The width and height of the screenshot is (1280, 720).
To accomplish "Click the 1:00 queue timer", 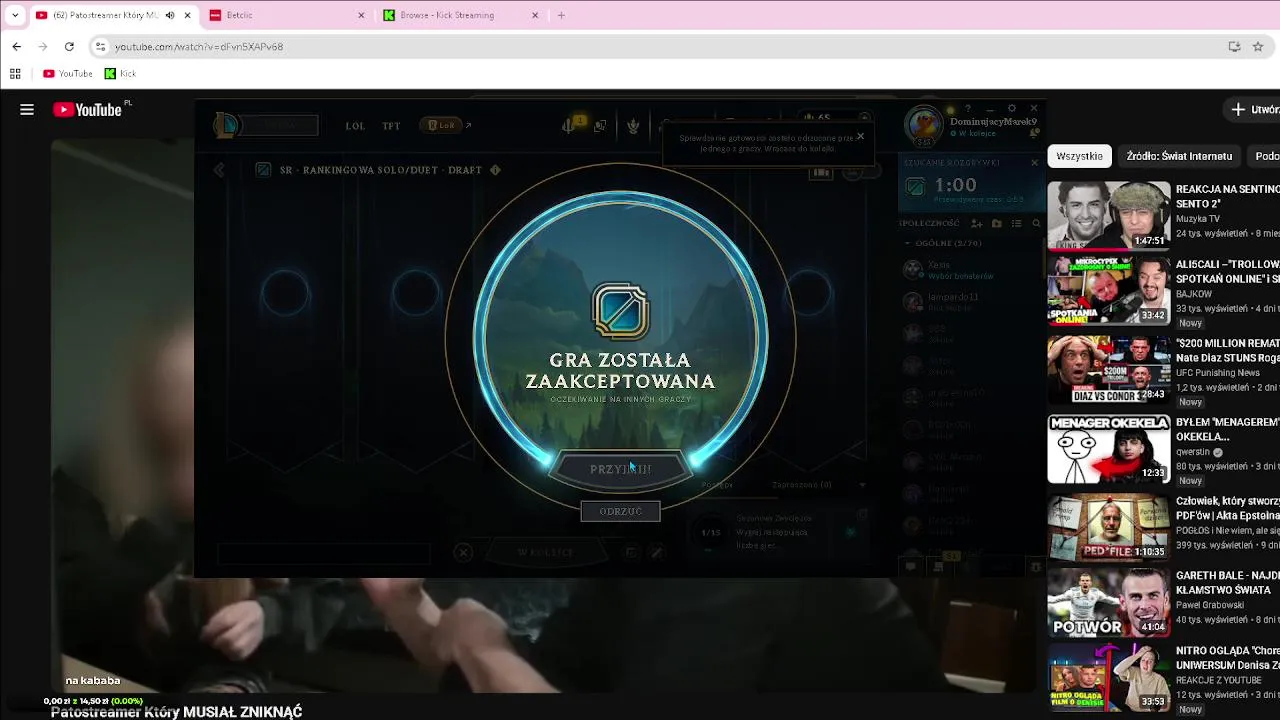I will tap(955, 185).
